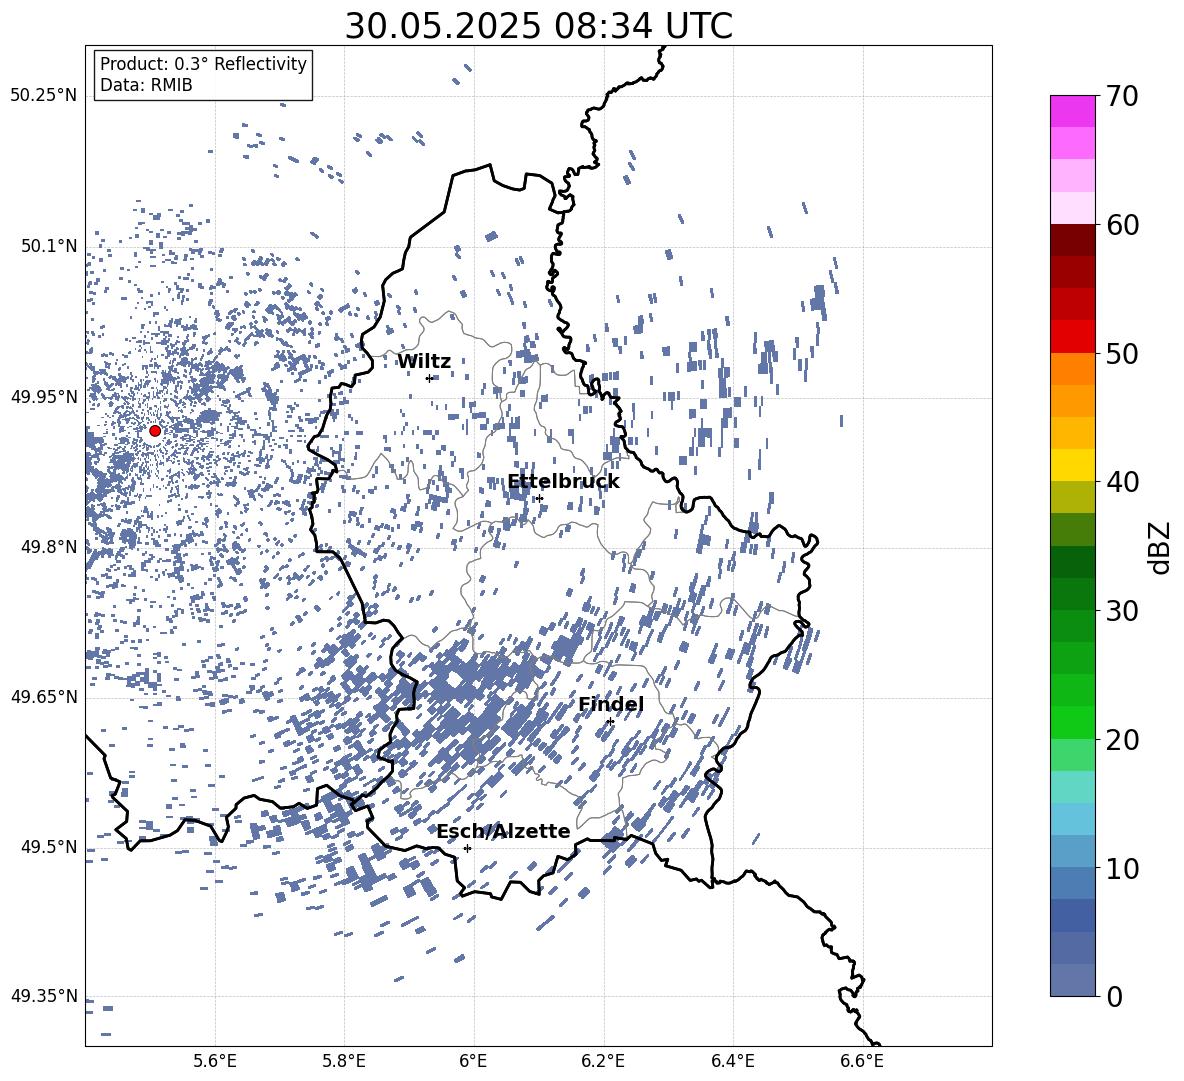Click the longitude label 5.8°E
This screenshot has width=1184, height=1081.
[x=344, y=1061]
